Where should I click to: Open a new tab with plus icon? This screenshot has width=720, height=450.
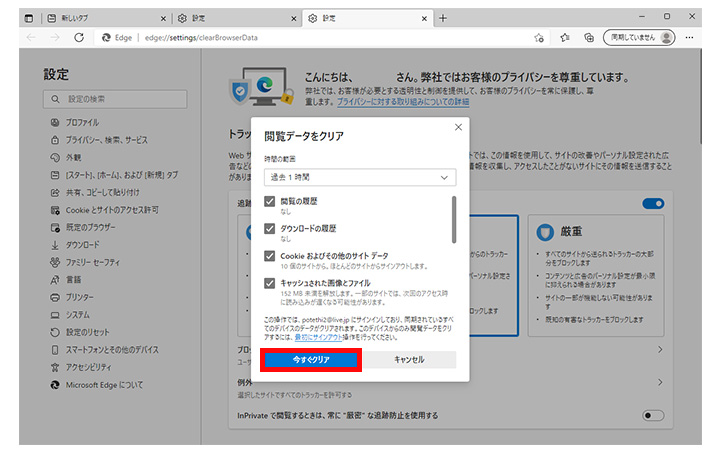click(x=443, y=18)
